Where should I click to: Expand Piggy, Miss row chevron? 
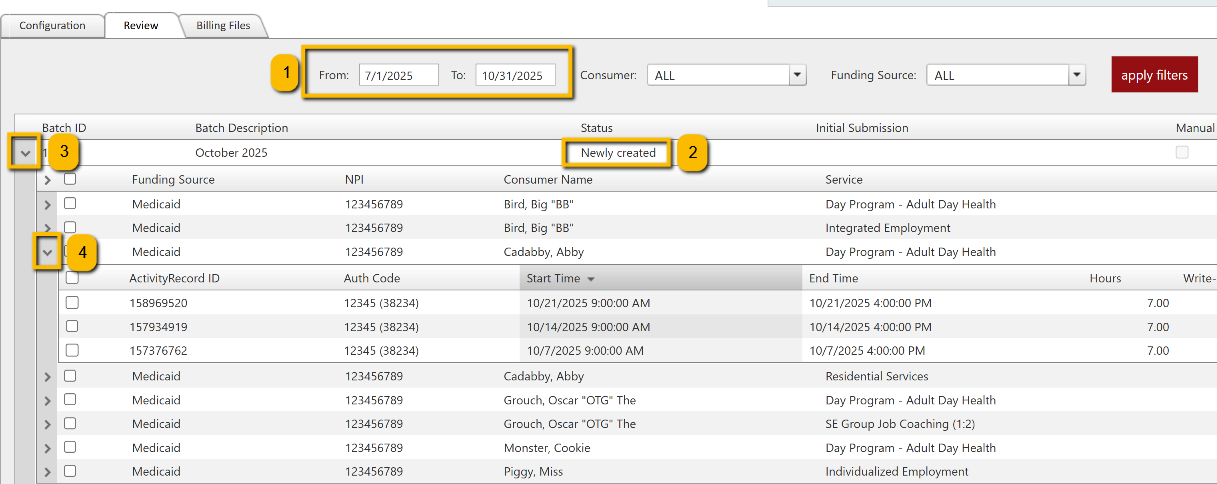(47, 472)
